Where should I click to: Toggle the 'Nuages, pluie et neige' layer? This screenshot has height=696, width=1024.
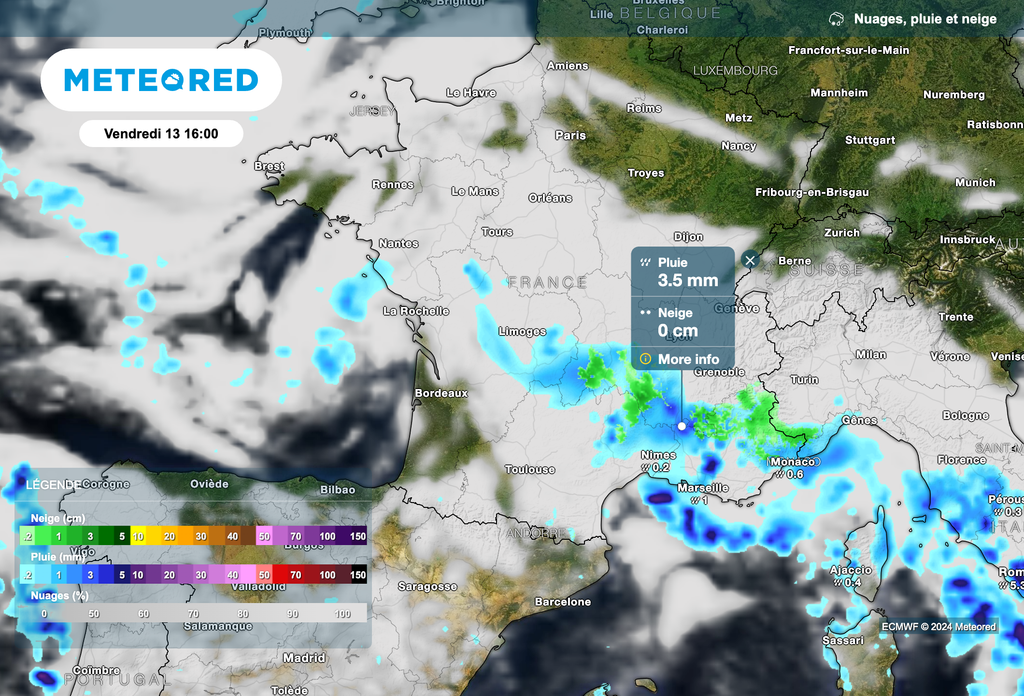coord(925,17)
